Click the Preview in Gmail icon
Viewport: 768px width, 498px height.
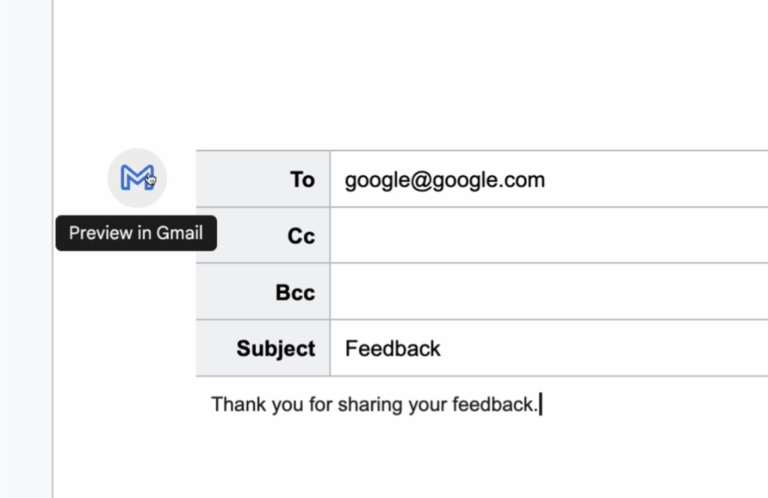pyautogui.click(x=137, y=178)
